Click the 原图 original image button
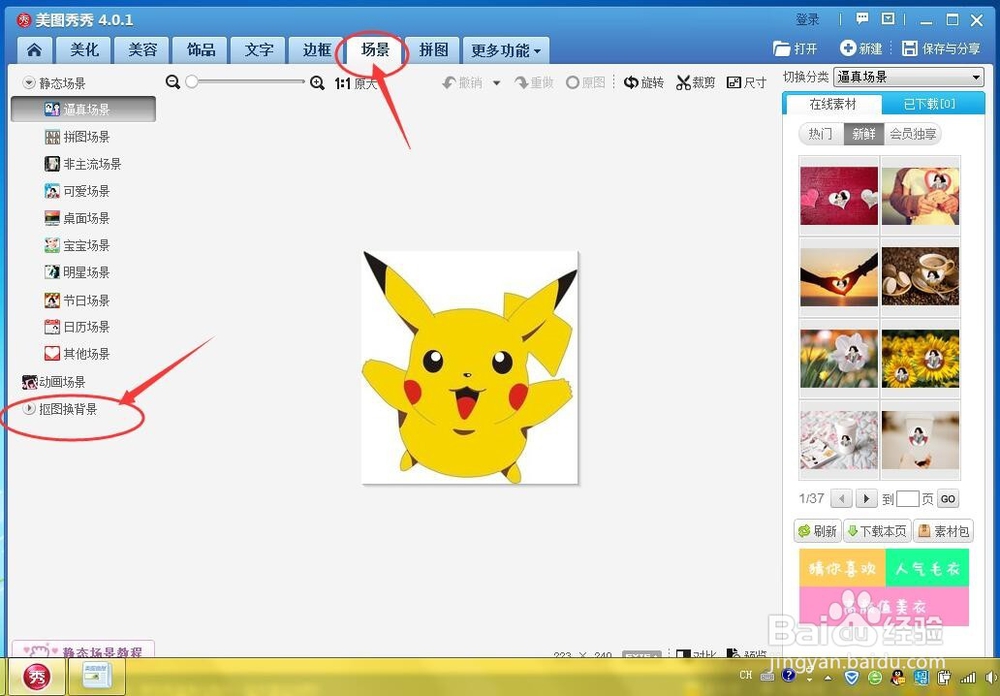The image size is (1000, 696). tap(585, 82)
